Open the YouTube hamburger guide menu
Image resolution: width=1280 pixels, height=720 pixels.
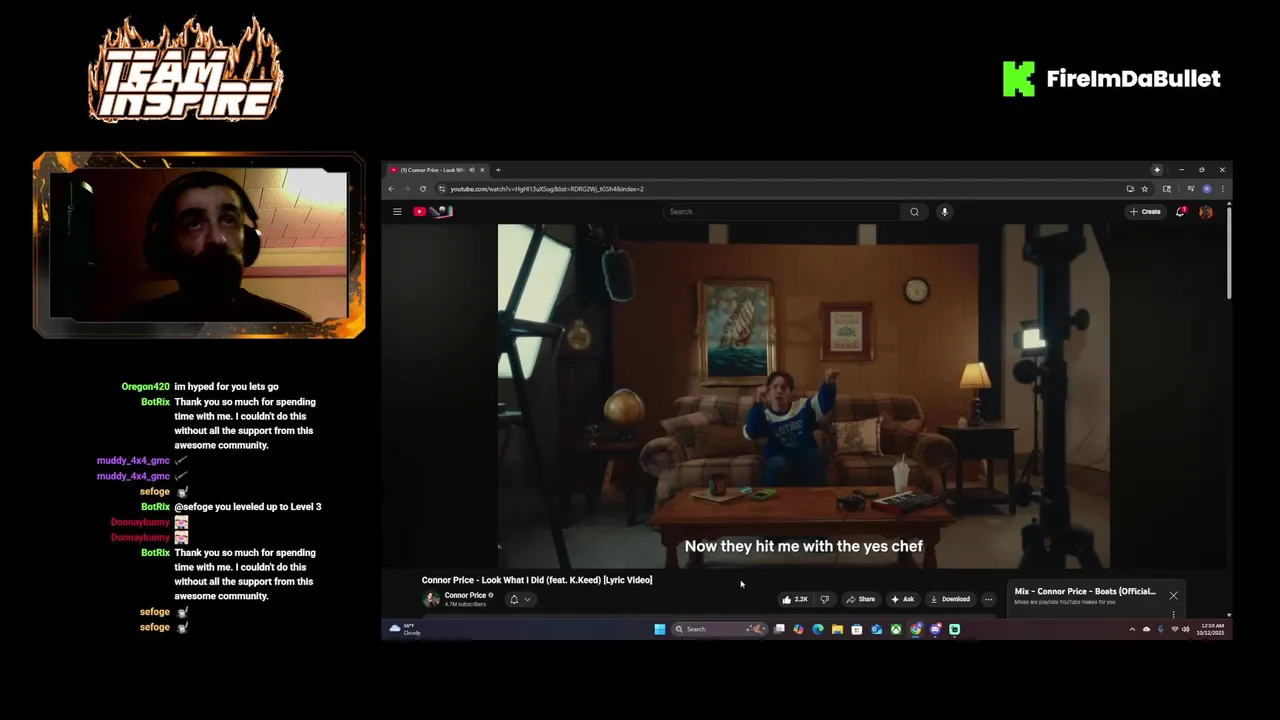(x=397, y=212)
